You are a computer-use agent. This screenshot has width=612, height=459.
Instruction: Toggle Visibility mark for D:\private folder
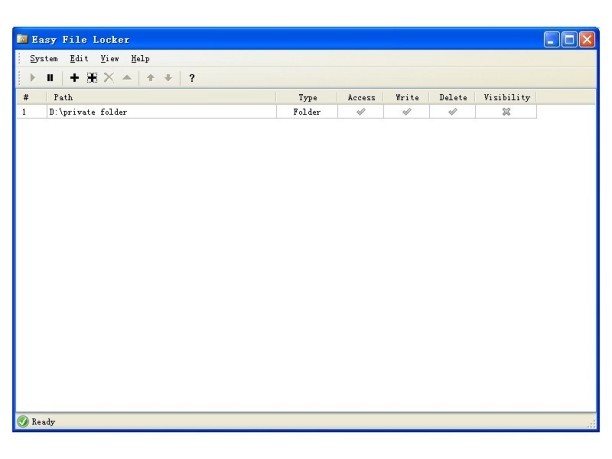pos(506,112)
